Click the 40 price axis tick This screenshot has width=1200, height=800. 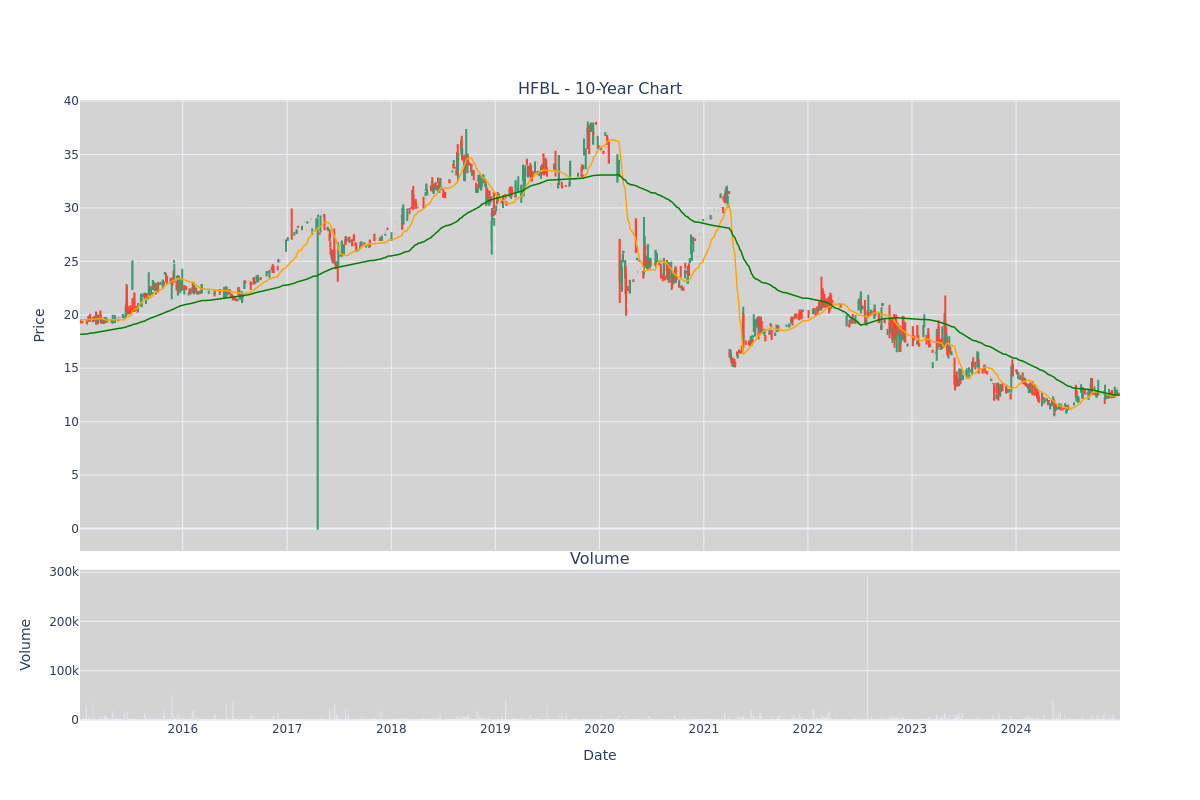tap(71, 101)
